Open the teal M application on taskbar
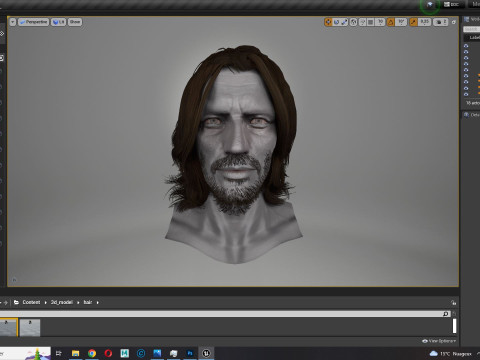The image size is (480, 360). coord(125,353)
